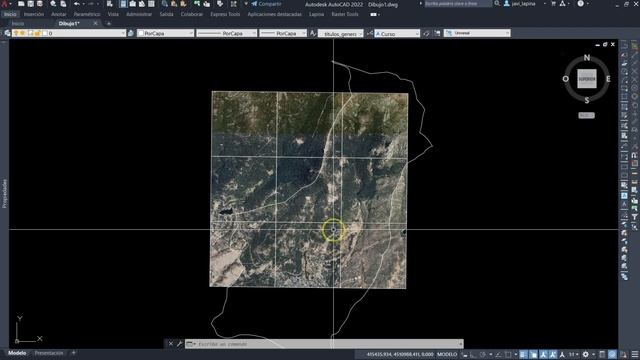Screen dimensions: 640x360
Task: Click the O west label on the ViewCube compass
Action: pyautogui.click(x=565, y=79)
